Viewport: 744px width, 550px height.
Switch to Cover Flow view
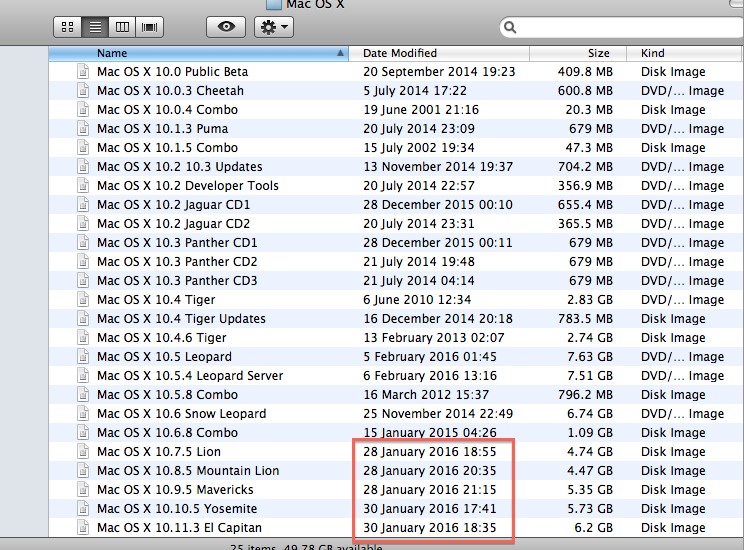[x=149, y=27]
